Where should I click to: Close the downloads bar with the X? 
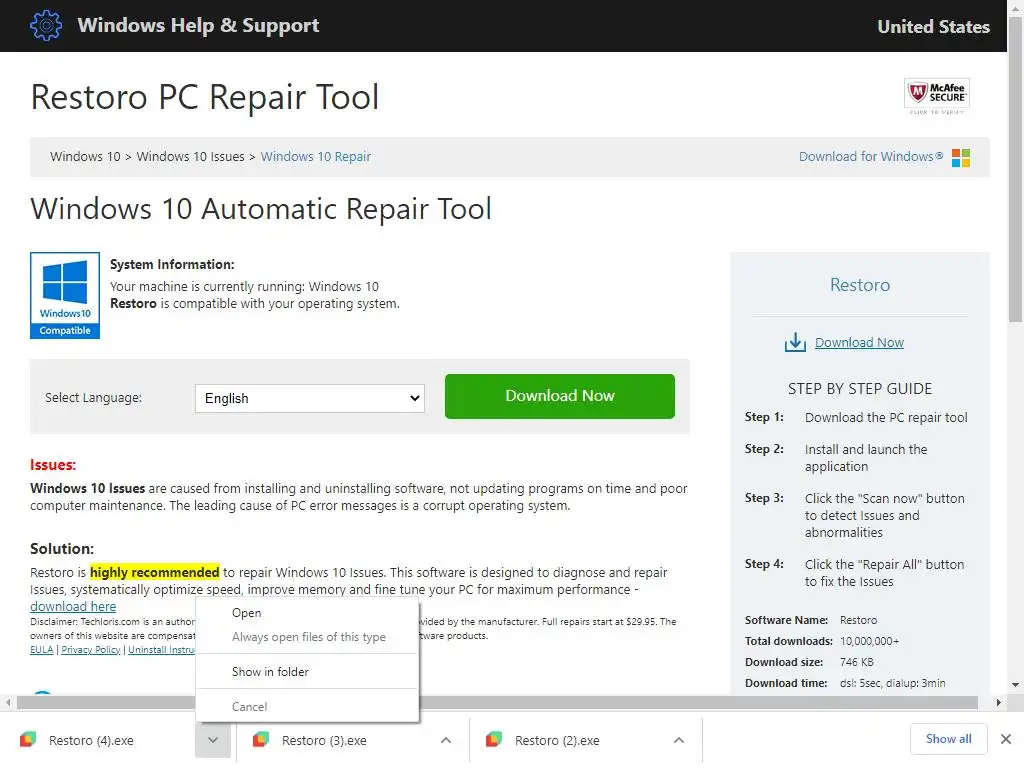1006,739
